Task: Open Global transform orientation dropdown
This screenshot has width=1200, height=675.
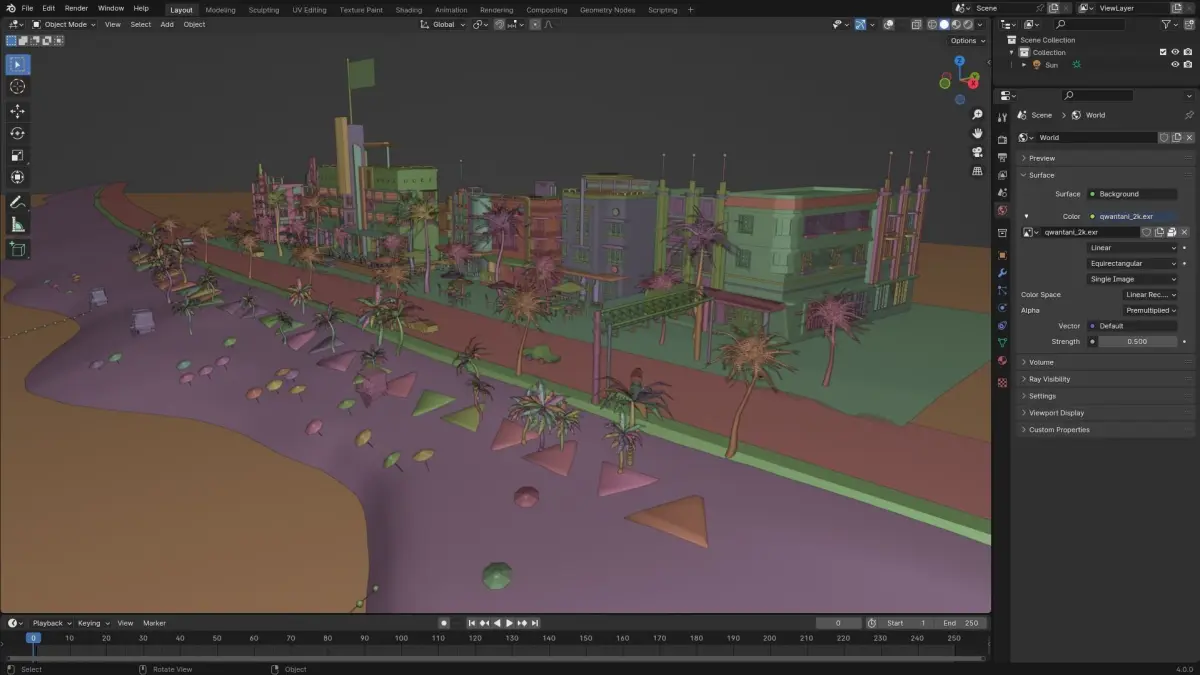Action: click(x=443, y=24)
